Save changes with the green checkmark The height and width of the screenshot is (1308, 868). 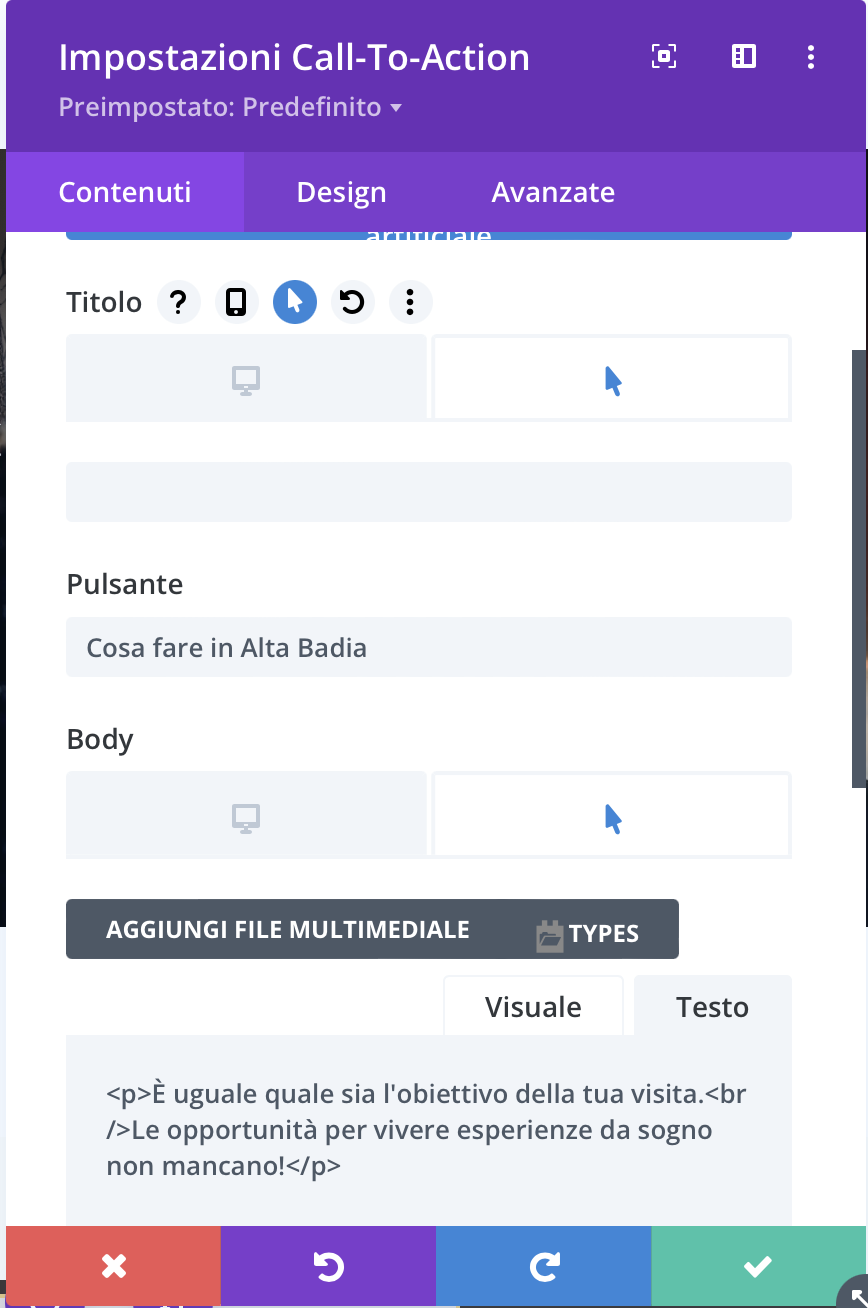758,1267
